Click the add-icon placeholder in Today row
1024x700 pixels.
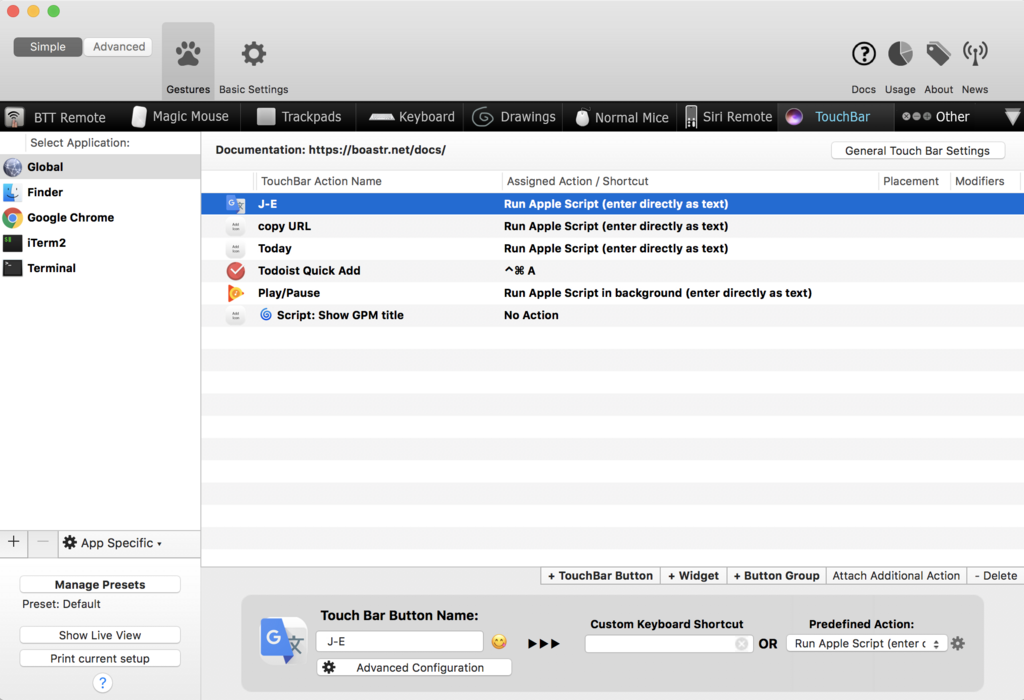[235, 248]
